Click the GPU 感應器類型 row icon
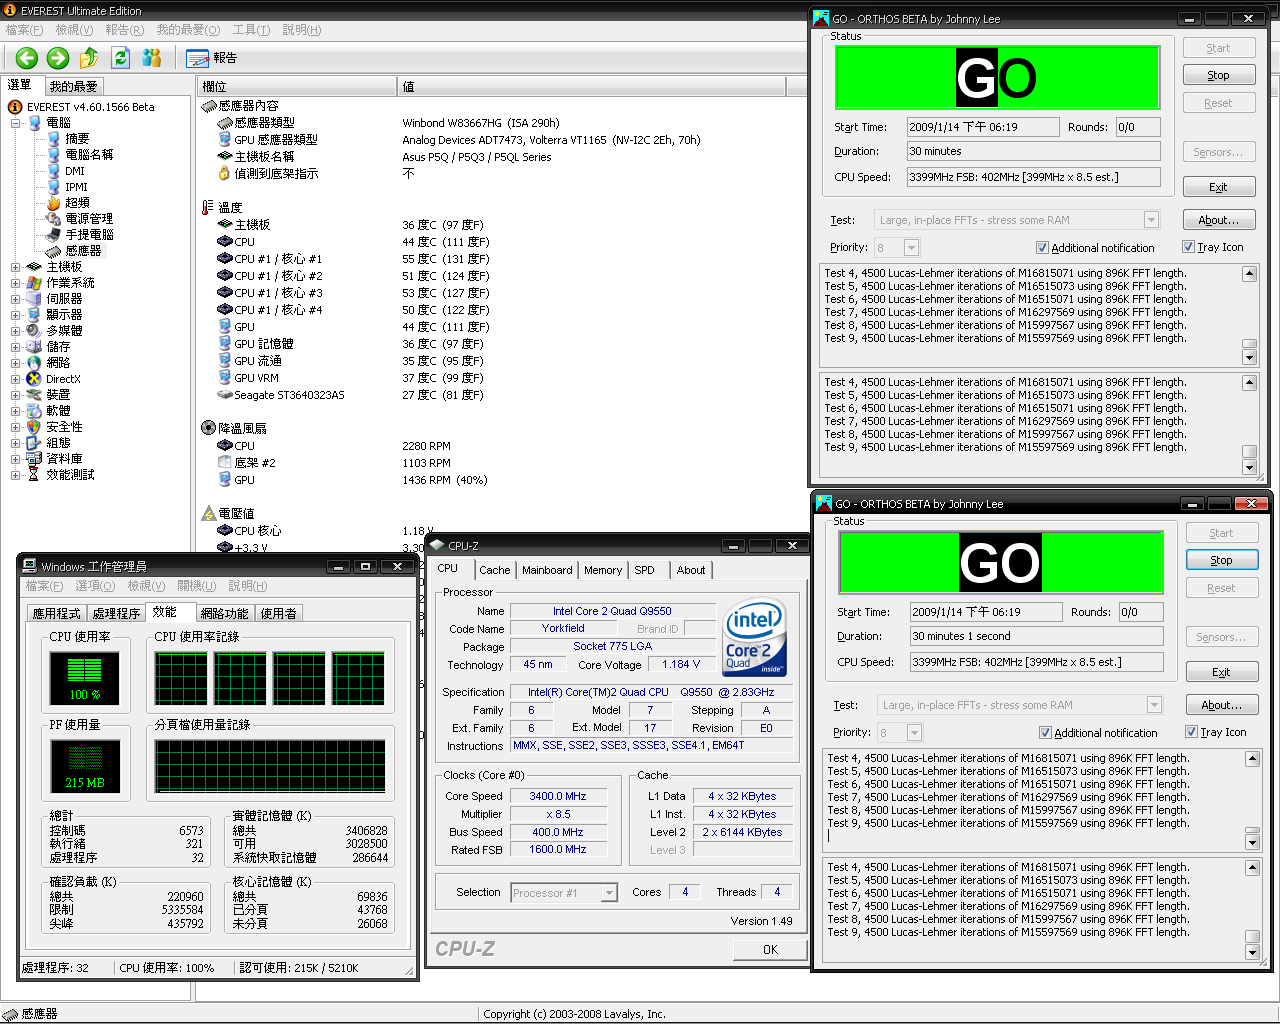 (225, 140)
